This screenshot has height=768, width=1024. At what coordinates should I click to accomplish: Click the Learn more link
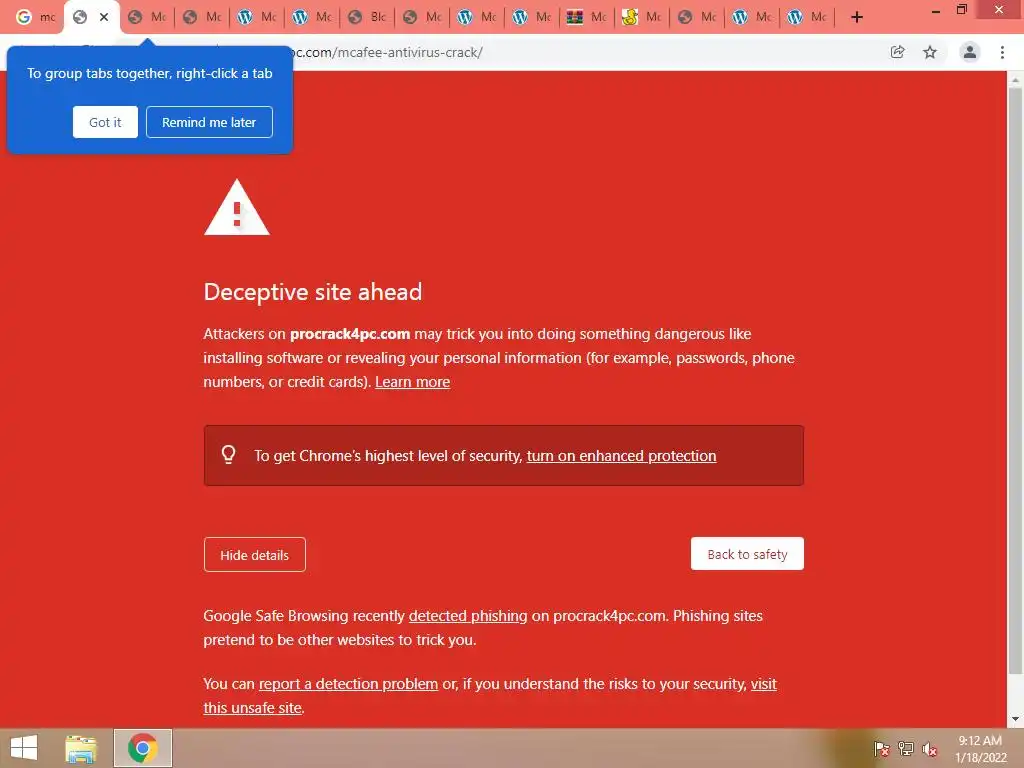point(412,382)
